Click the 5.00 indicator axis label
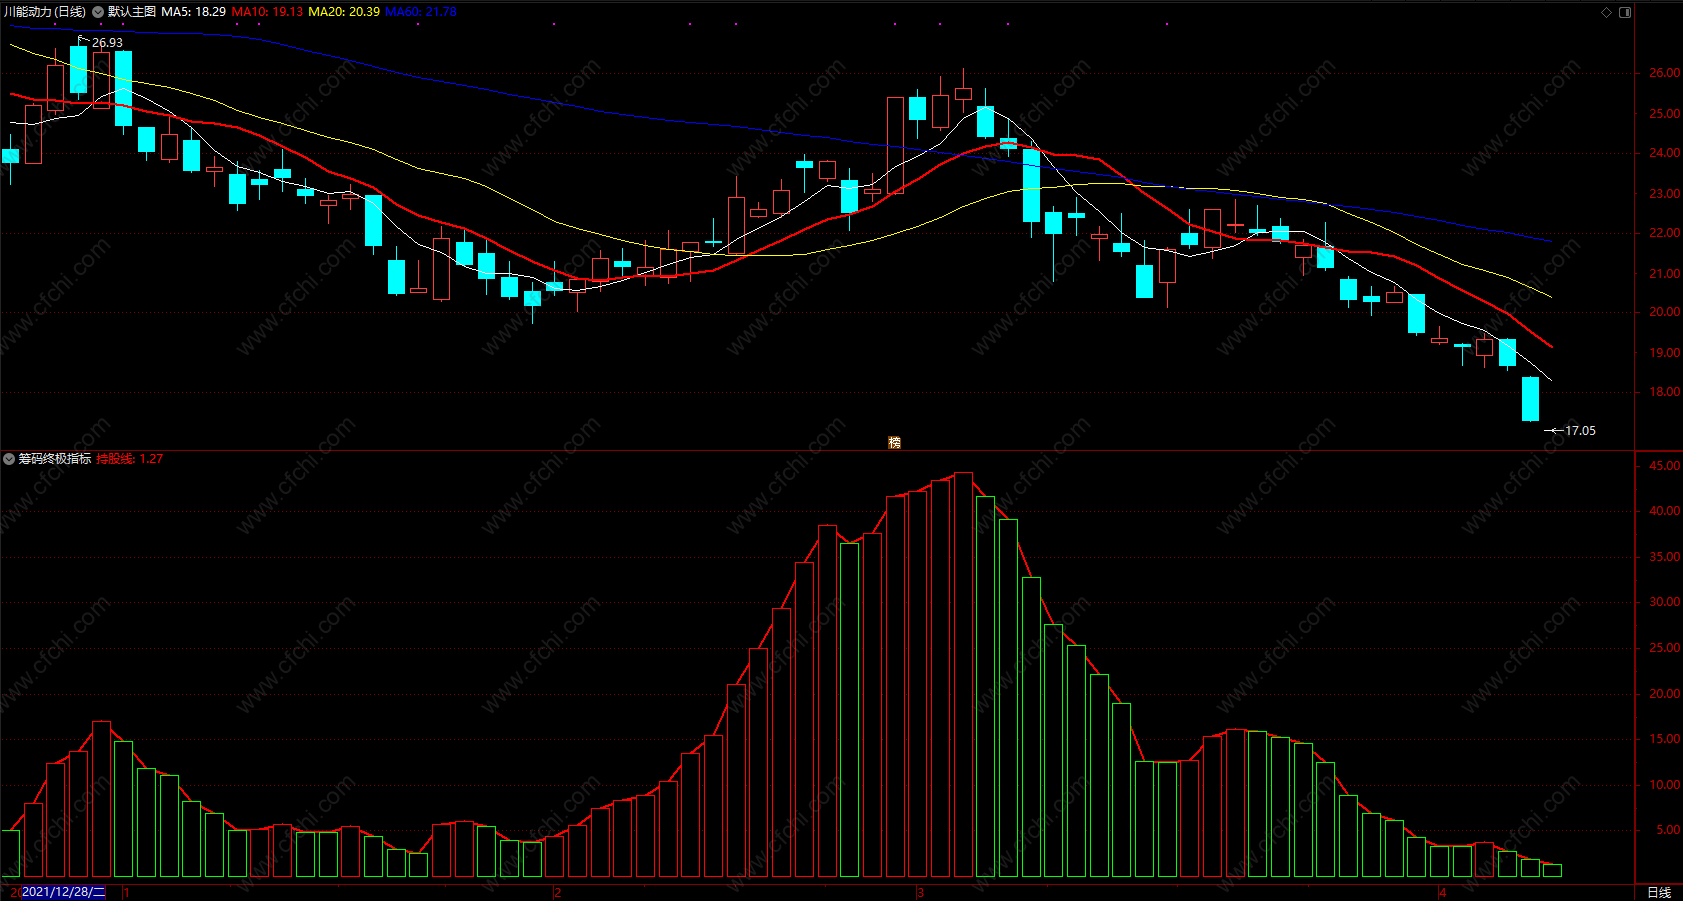Image resolution: width=1683 pixels, height=901 pixels. tap(1668, 830)
